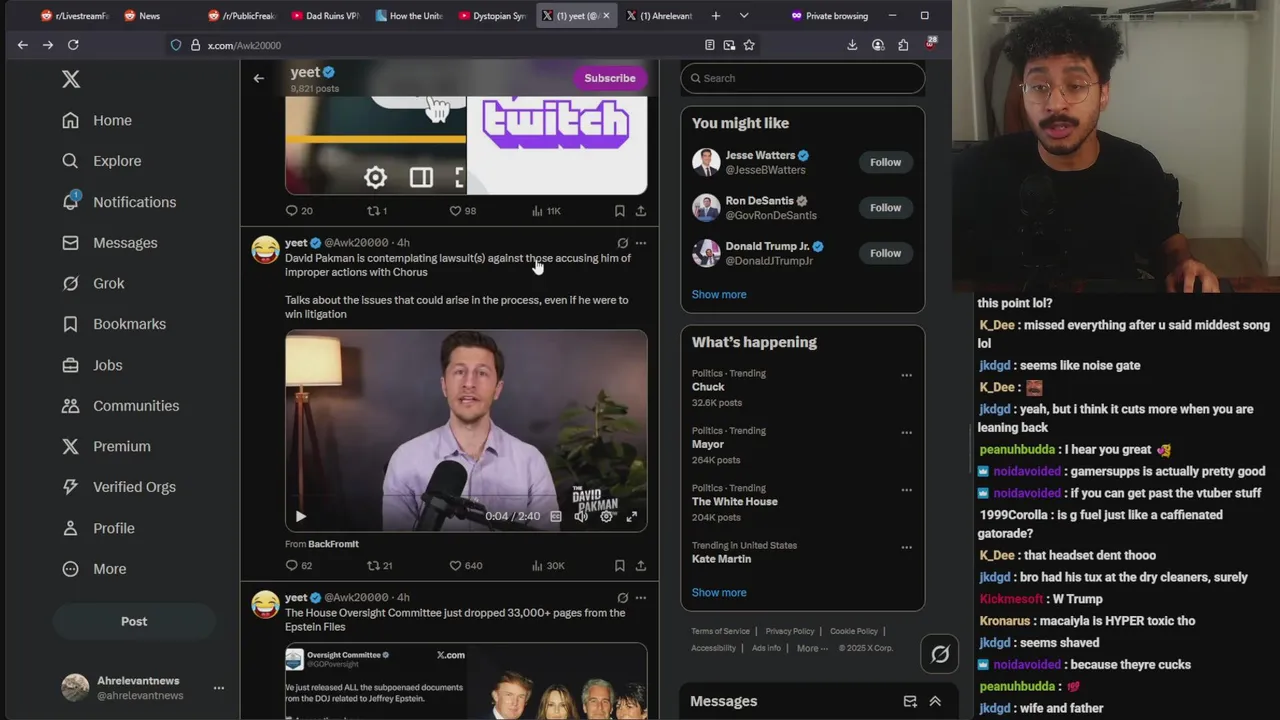Go back with profile header arrow
This screenshot has height=720, width=1280.
pyautogui.click(x=258, y=78)
